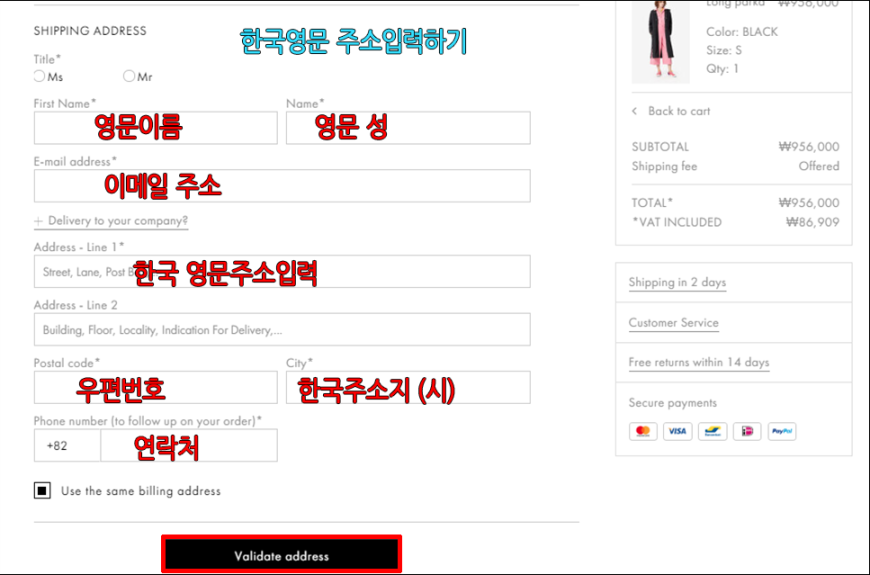Click the First Name input field

(155, 128)
